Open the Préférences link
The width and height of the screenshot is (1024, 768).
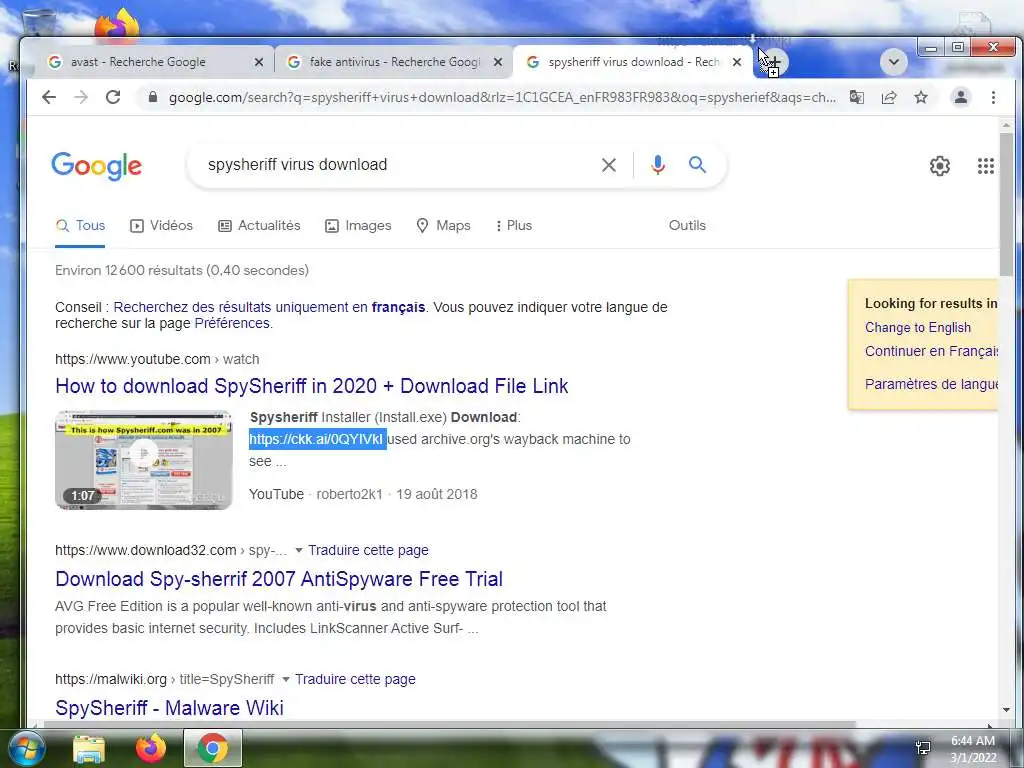pyautogui.click(x=232, y=323)
